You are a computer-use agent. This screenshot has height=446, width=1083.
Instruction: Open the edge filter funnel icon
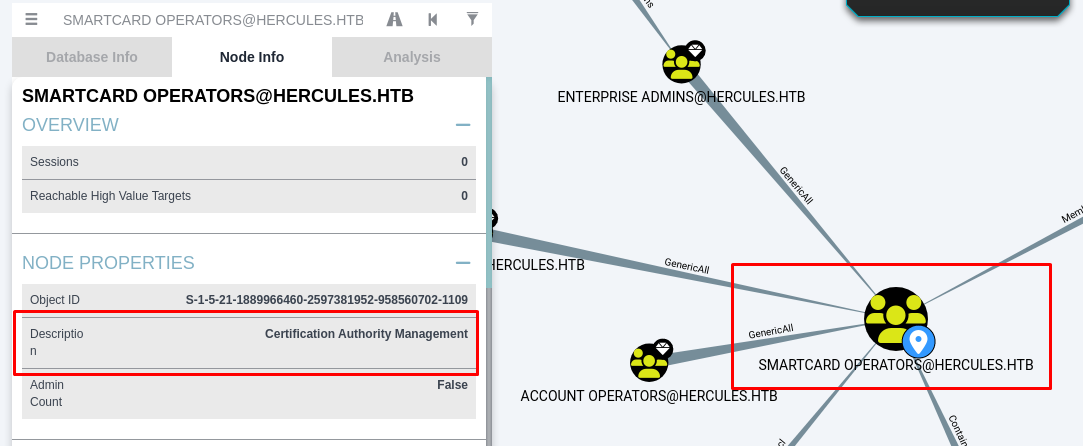[472, 19]
